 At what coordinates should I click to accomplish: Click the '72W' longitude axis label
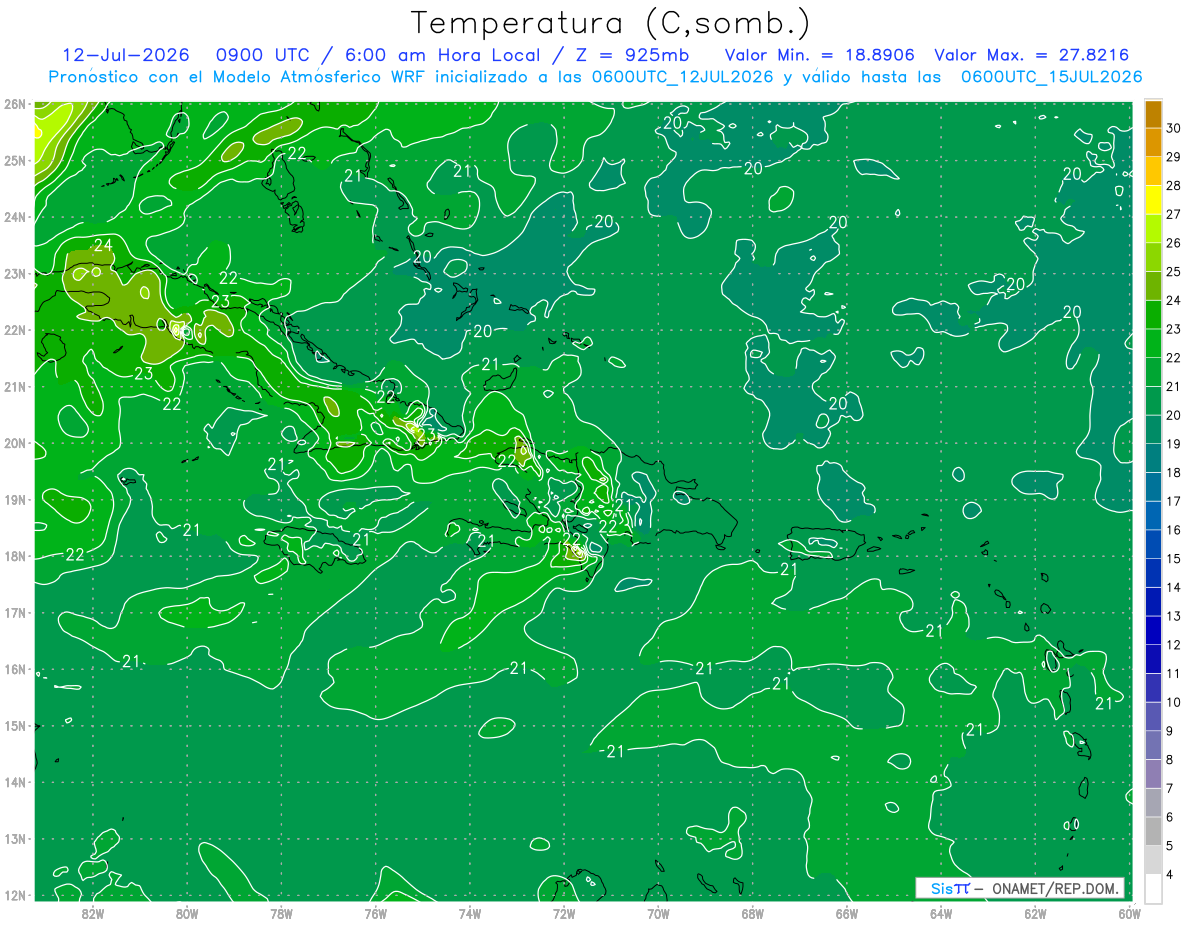(564, 914)
